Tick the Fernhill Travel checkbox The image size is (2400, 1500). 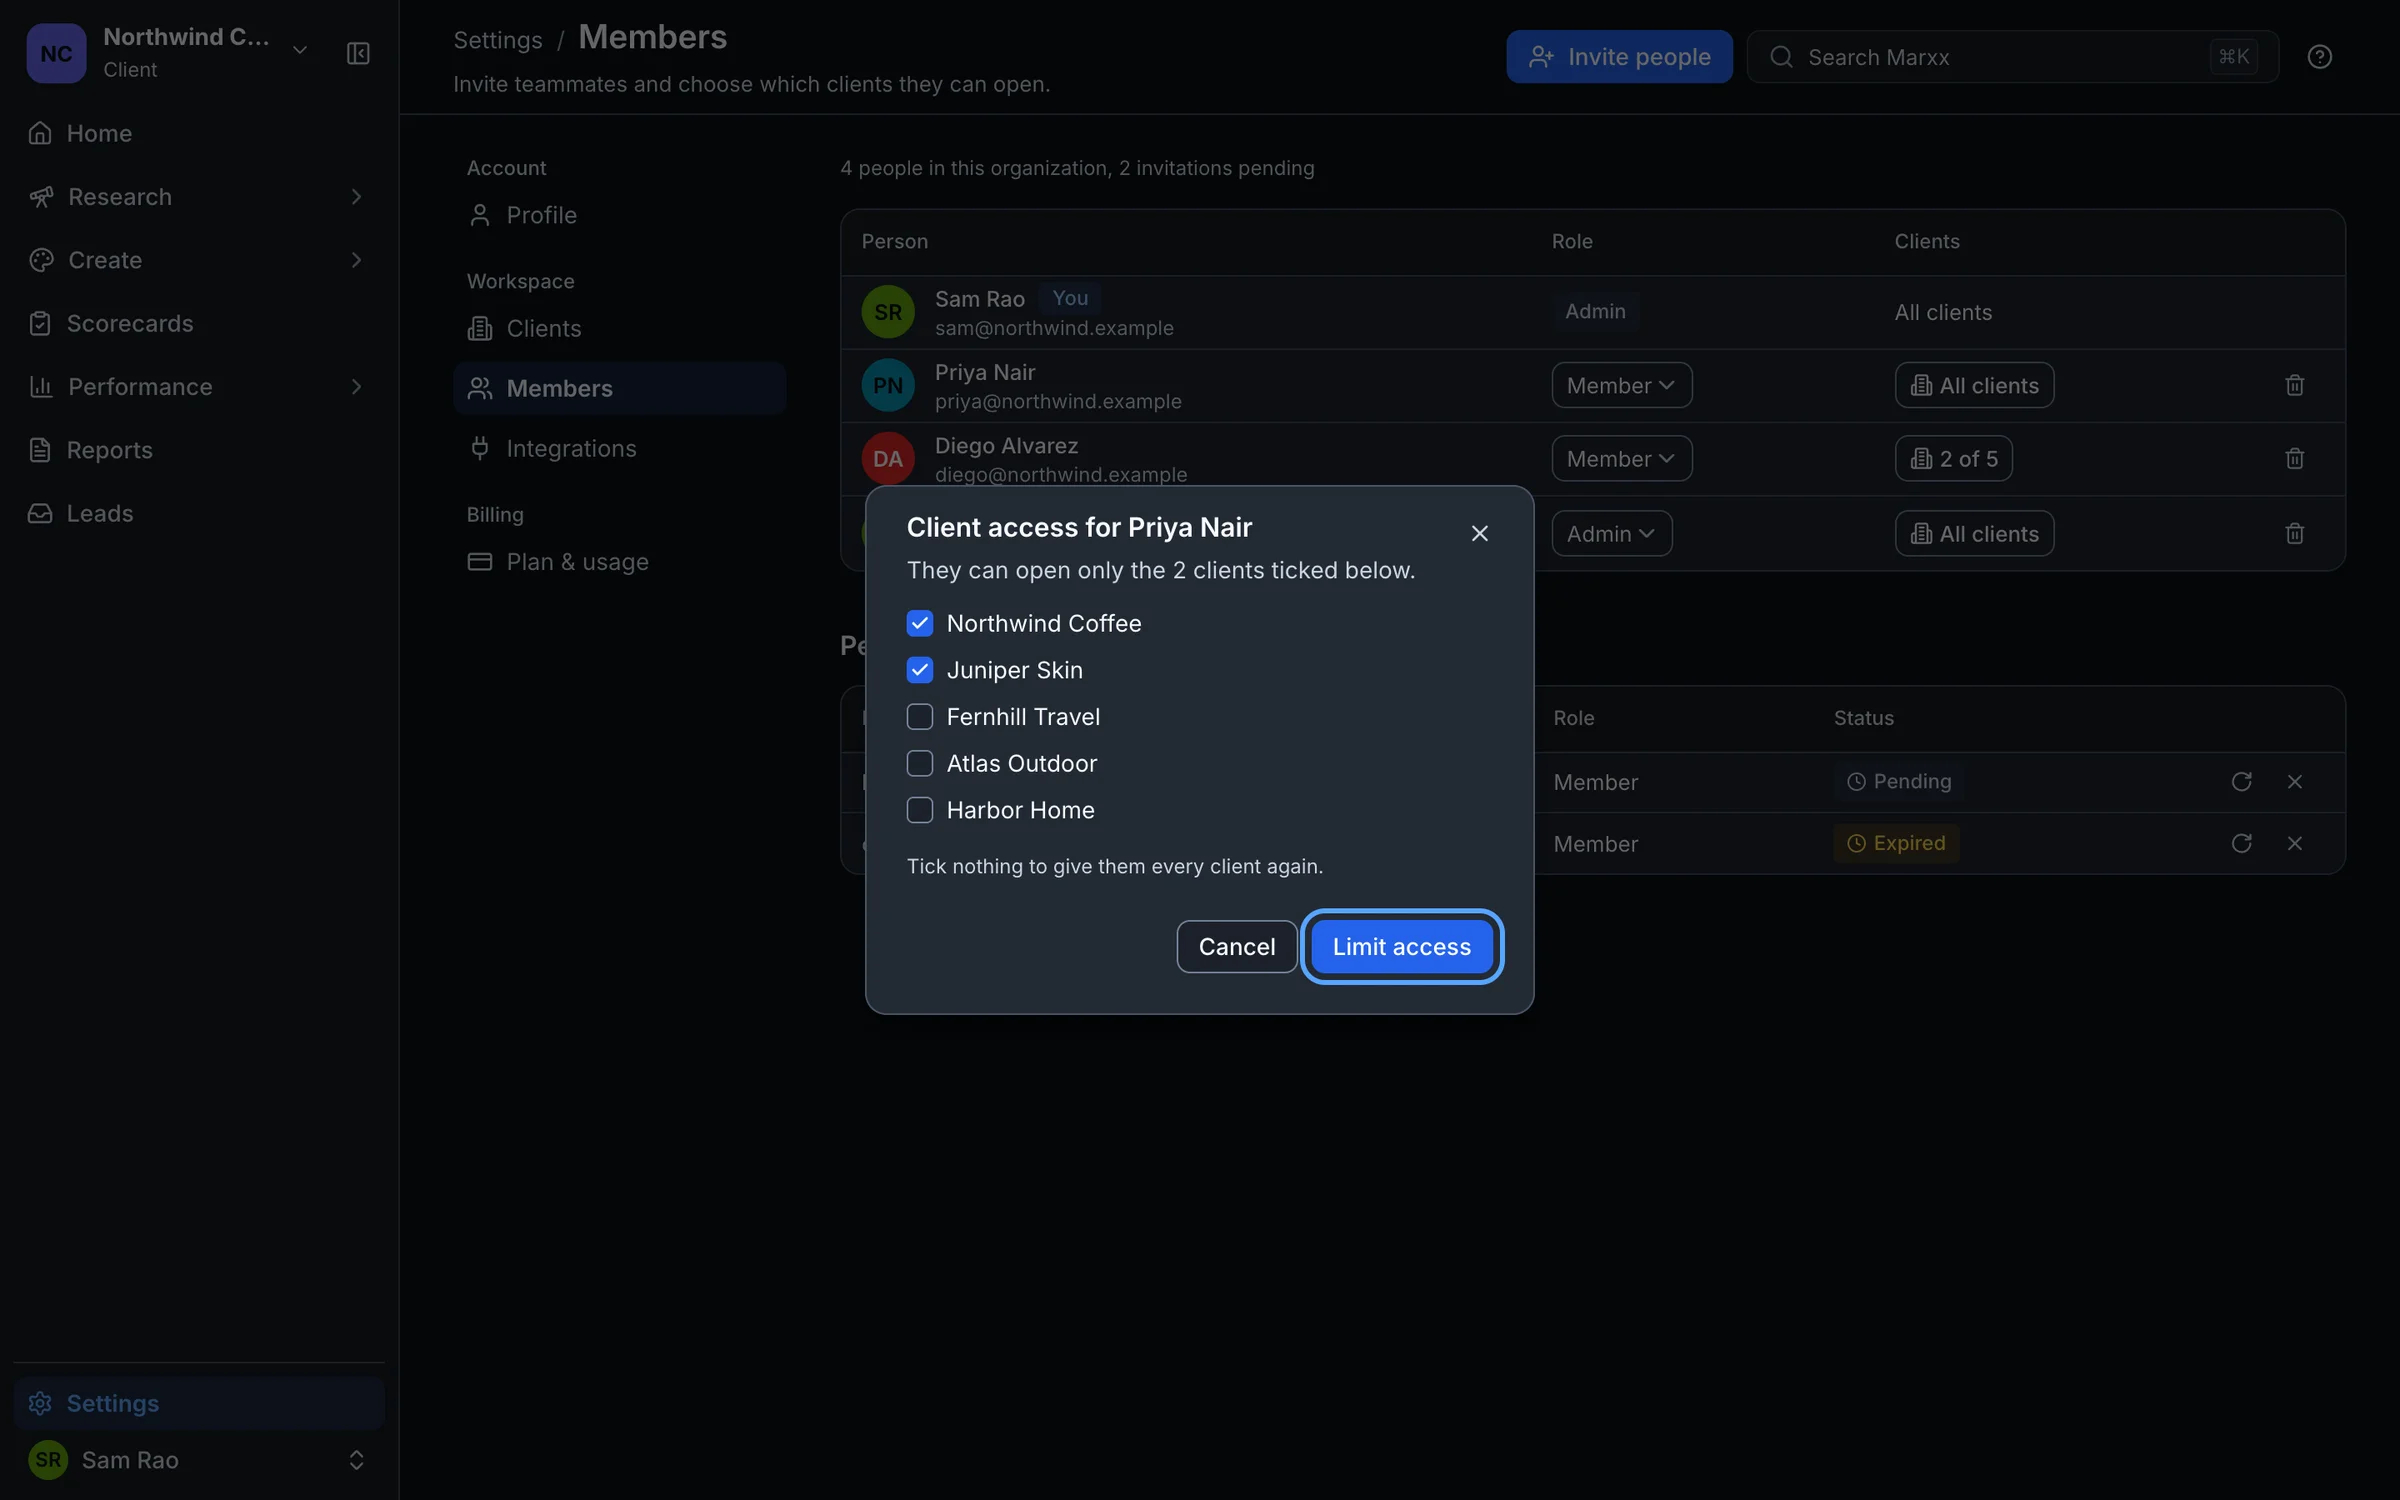click(919, 717)
